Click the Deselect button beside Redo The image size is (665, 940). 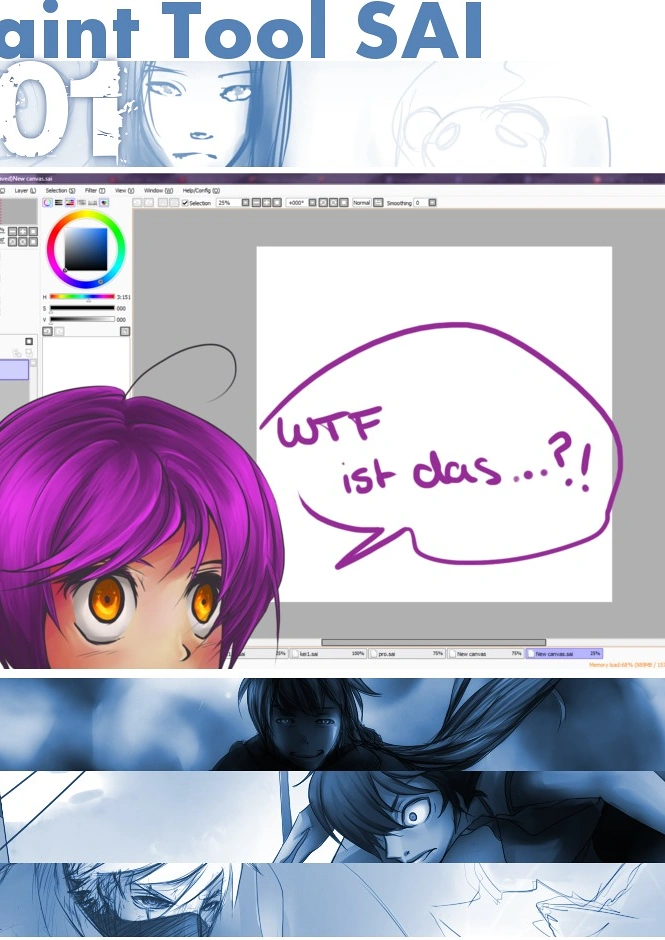[163, 203]
